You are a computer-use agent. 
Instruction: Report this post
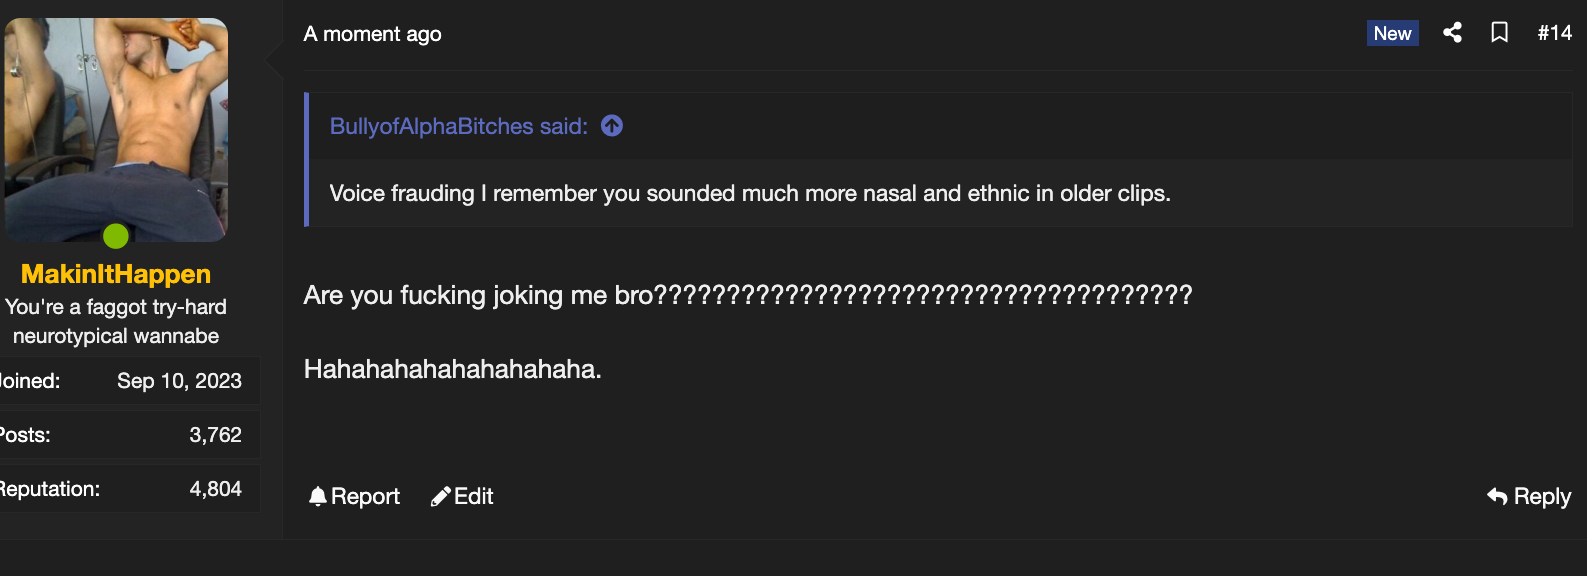(x=354, y=496)
